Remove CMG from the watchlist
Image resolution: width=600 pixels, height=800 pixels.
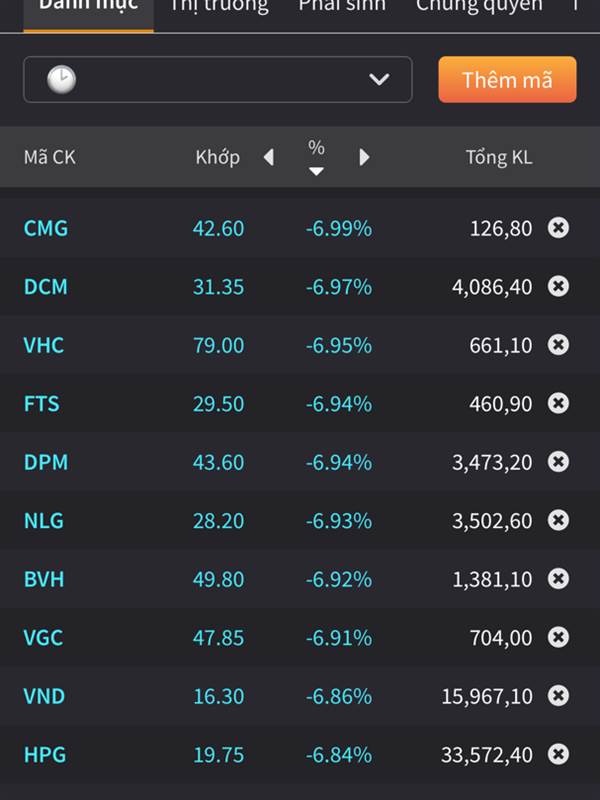coord(558,228)
